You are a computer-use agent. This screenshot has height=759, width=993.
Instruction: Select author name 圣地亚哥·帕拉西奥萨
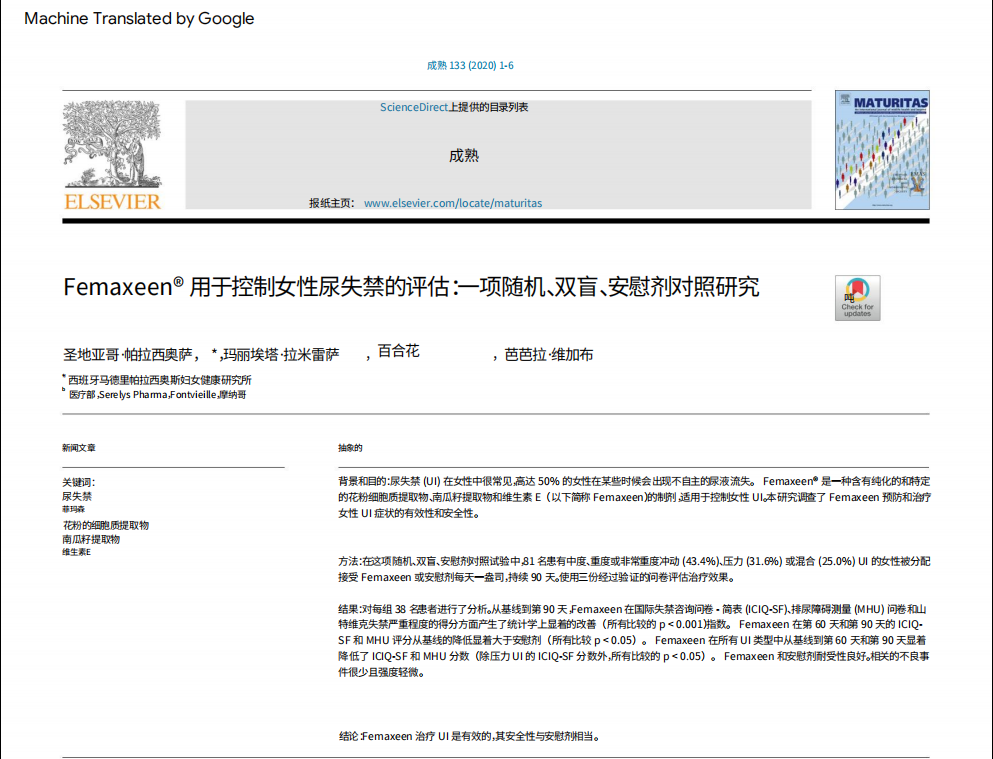[x=127, y=354]
